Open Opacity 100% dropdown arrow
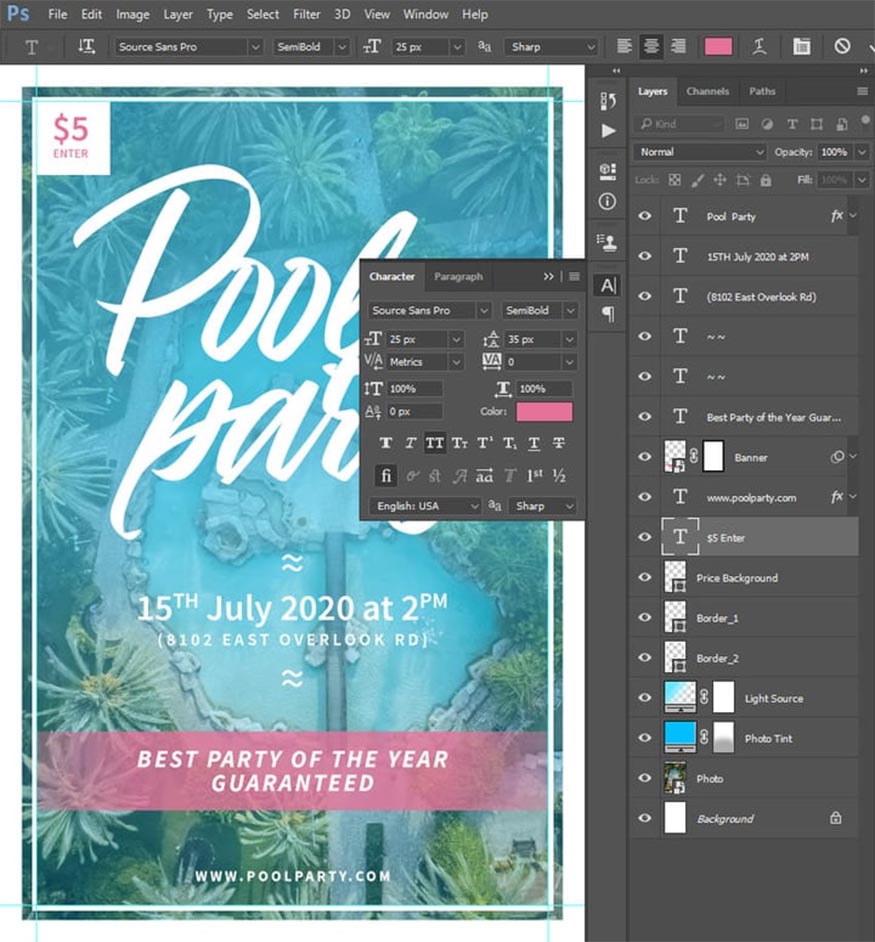This screenshot has height=942, width=875. 862,152
